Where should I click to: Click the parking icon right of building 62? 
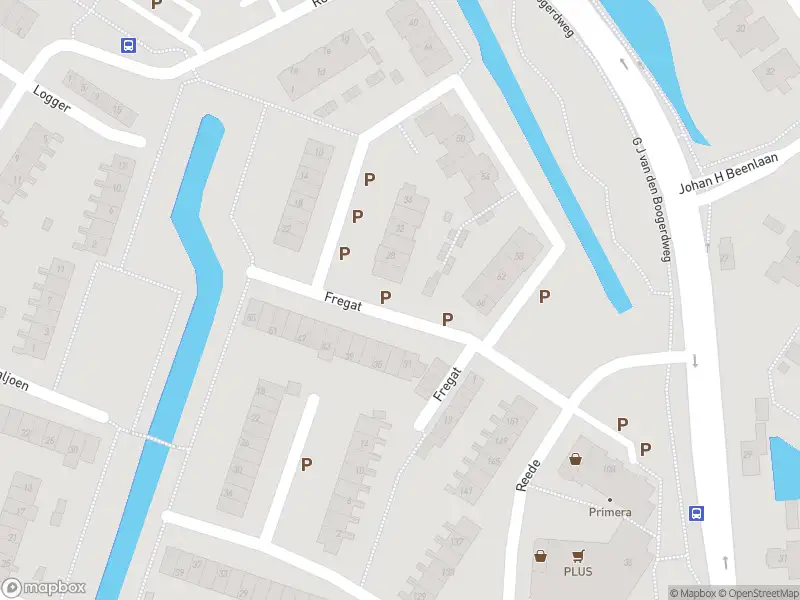tap(545, 296)
